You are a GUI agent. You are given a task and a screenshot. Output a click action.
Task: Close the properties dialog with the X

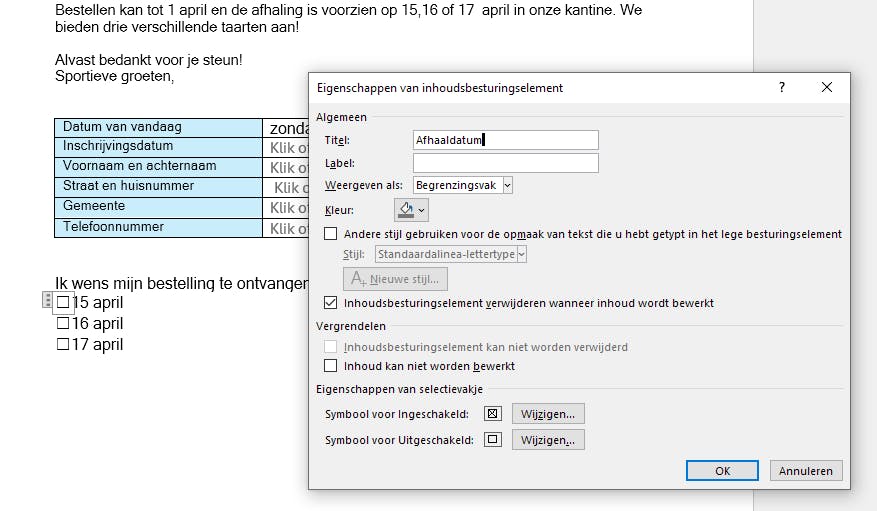point(827,87)
